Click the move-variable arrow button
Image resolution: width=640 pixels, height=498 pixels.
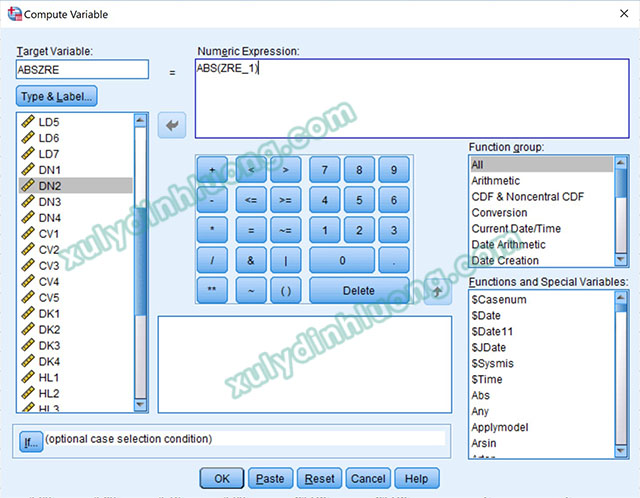172,125
